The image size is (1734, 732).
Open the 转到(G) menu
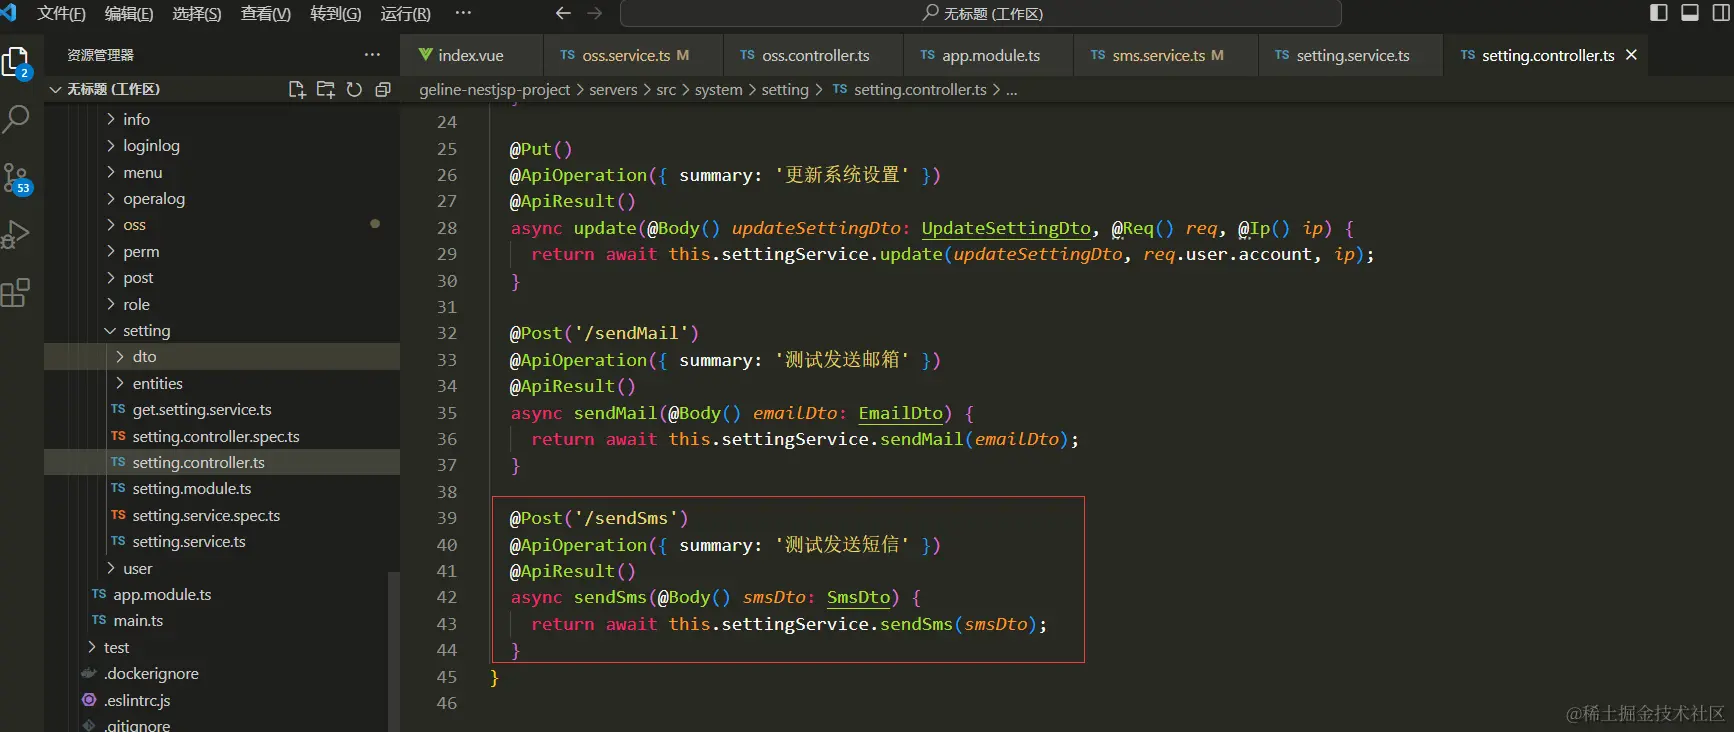coord(336,14)
